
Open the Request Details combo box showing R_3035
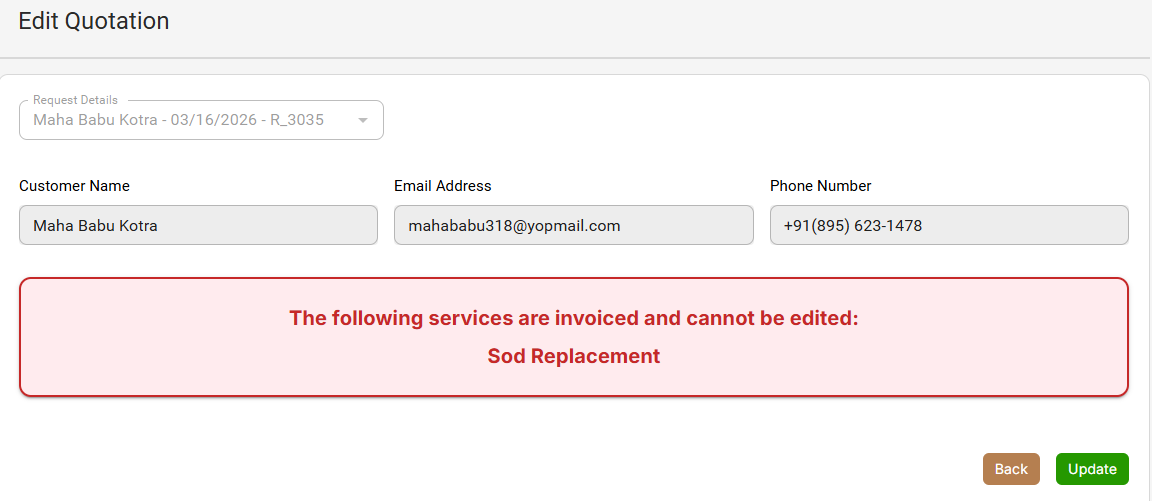190,120
